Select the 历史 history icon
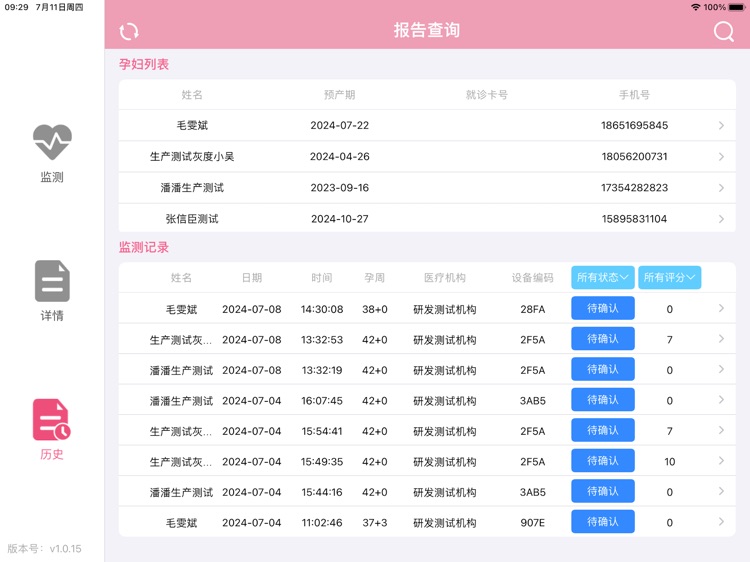Screen dimensions: 750x562 click(52, 419)
